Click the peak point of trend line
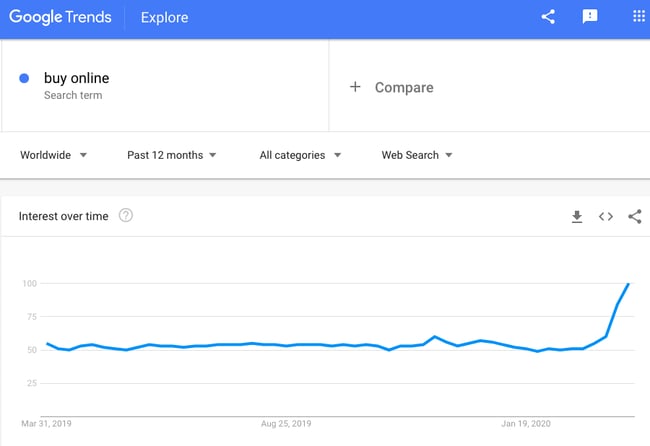The height and width of the screenshot is (446, 650). point(628,284)
